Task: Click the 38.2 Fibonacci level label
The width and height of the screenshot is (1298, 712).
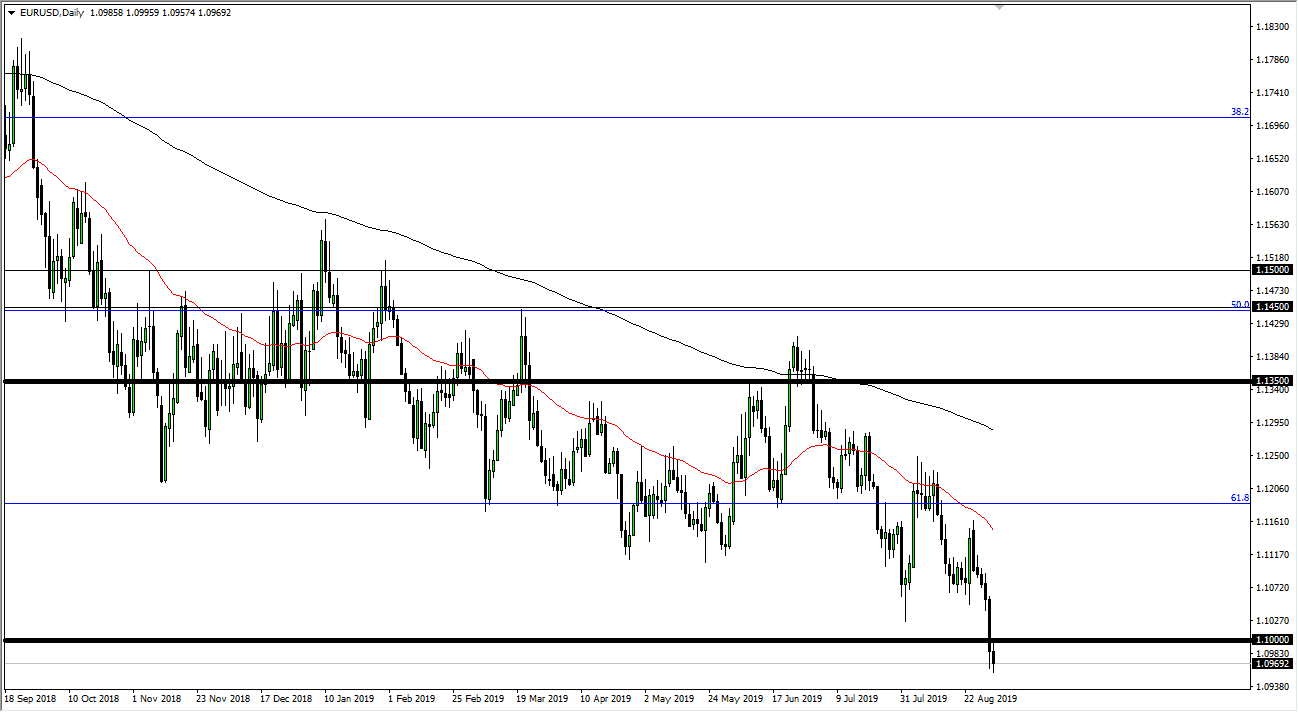Action: (1238, 112)
